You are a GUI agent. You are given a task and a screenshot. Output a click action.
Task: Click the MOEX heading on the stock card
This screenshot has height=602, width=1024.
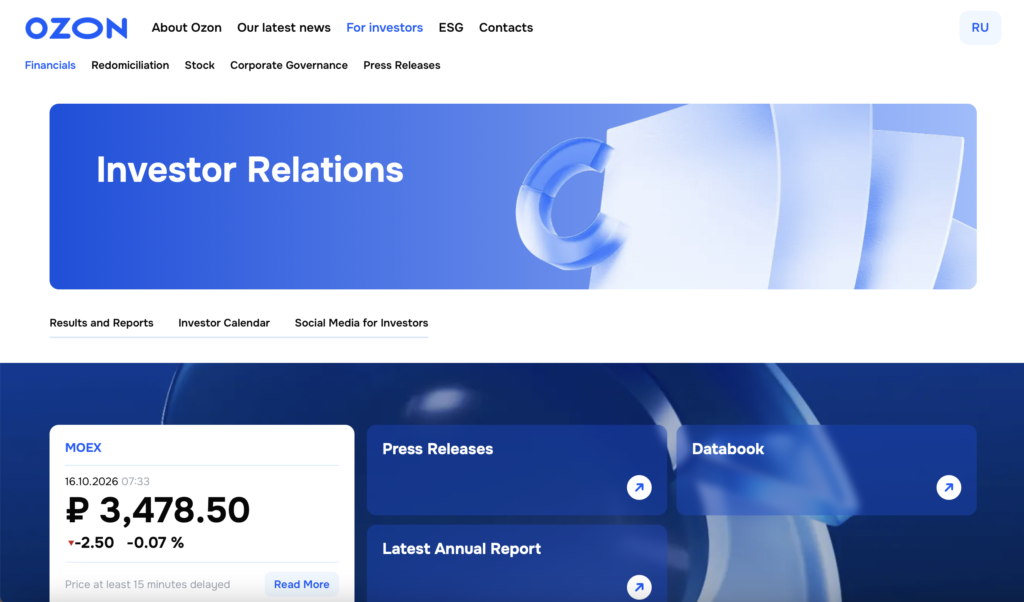click(x=83, y=448)
